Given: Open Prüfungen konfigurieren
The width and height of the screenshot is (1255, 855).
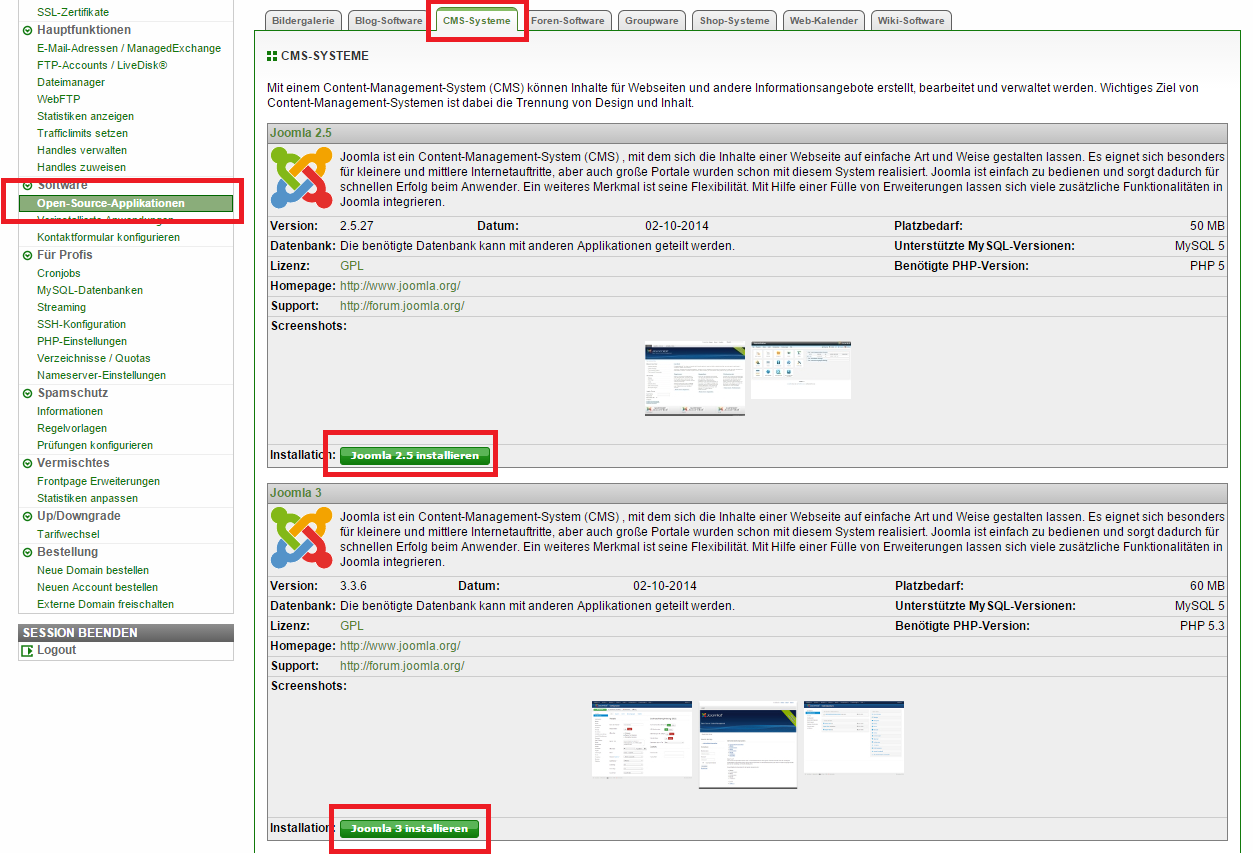Looking at the screenshot, I should click(95, 445).
